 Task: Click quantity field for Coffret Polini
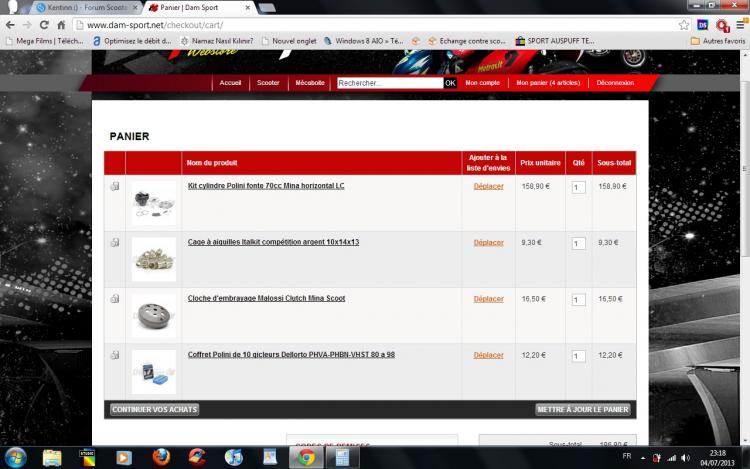[x=578, y=356]
